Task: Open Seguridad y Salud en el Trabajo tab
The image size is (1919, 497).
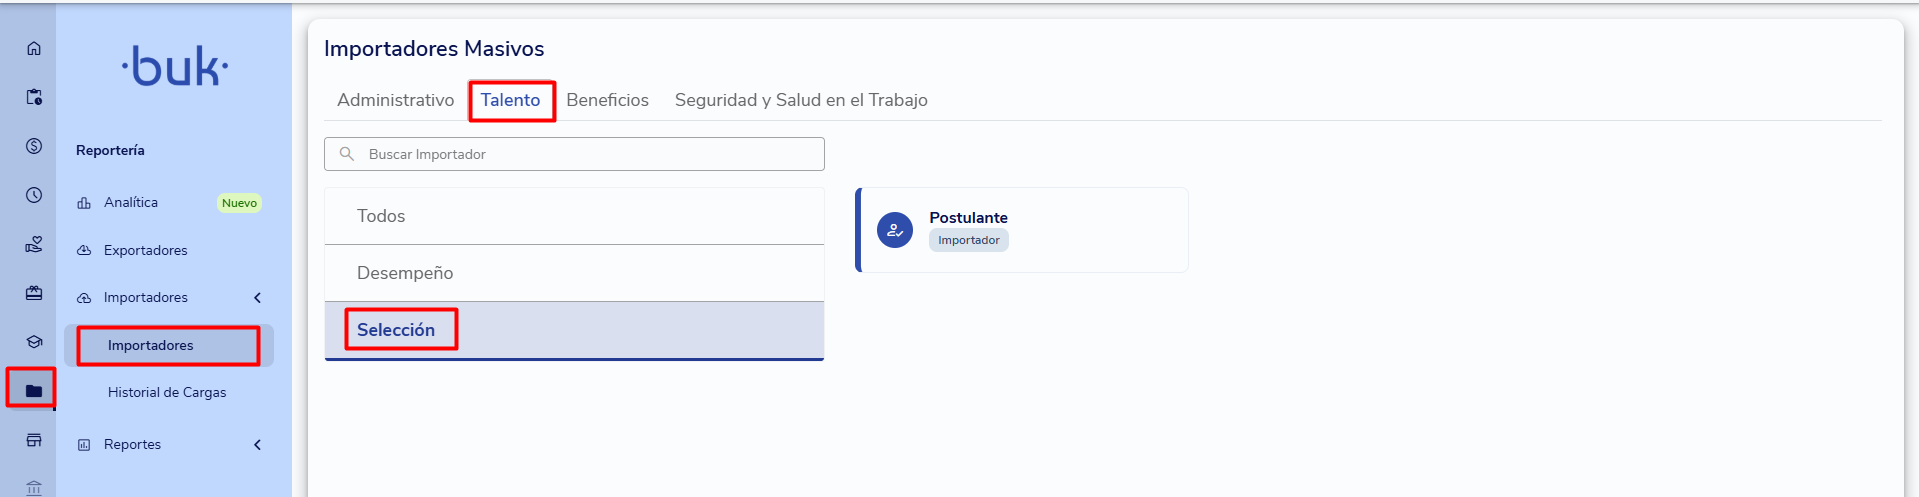Action: point(801,100)
